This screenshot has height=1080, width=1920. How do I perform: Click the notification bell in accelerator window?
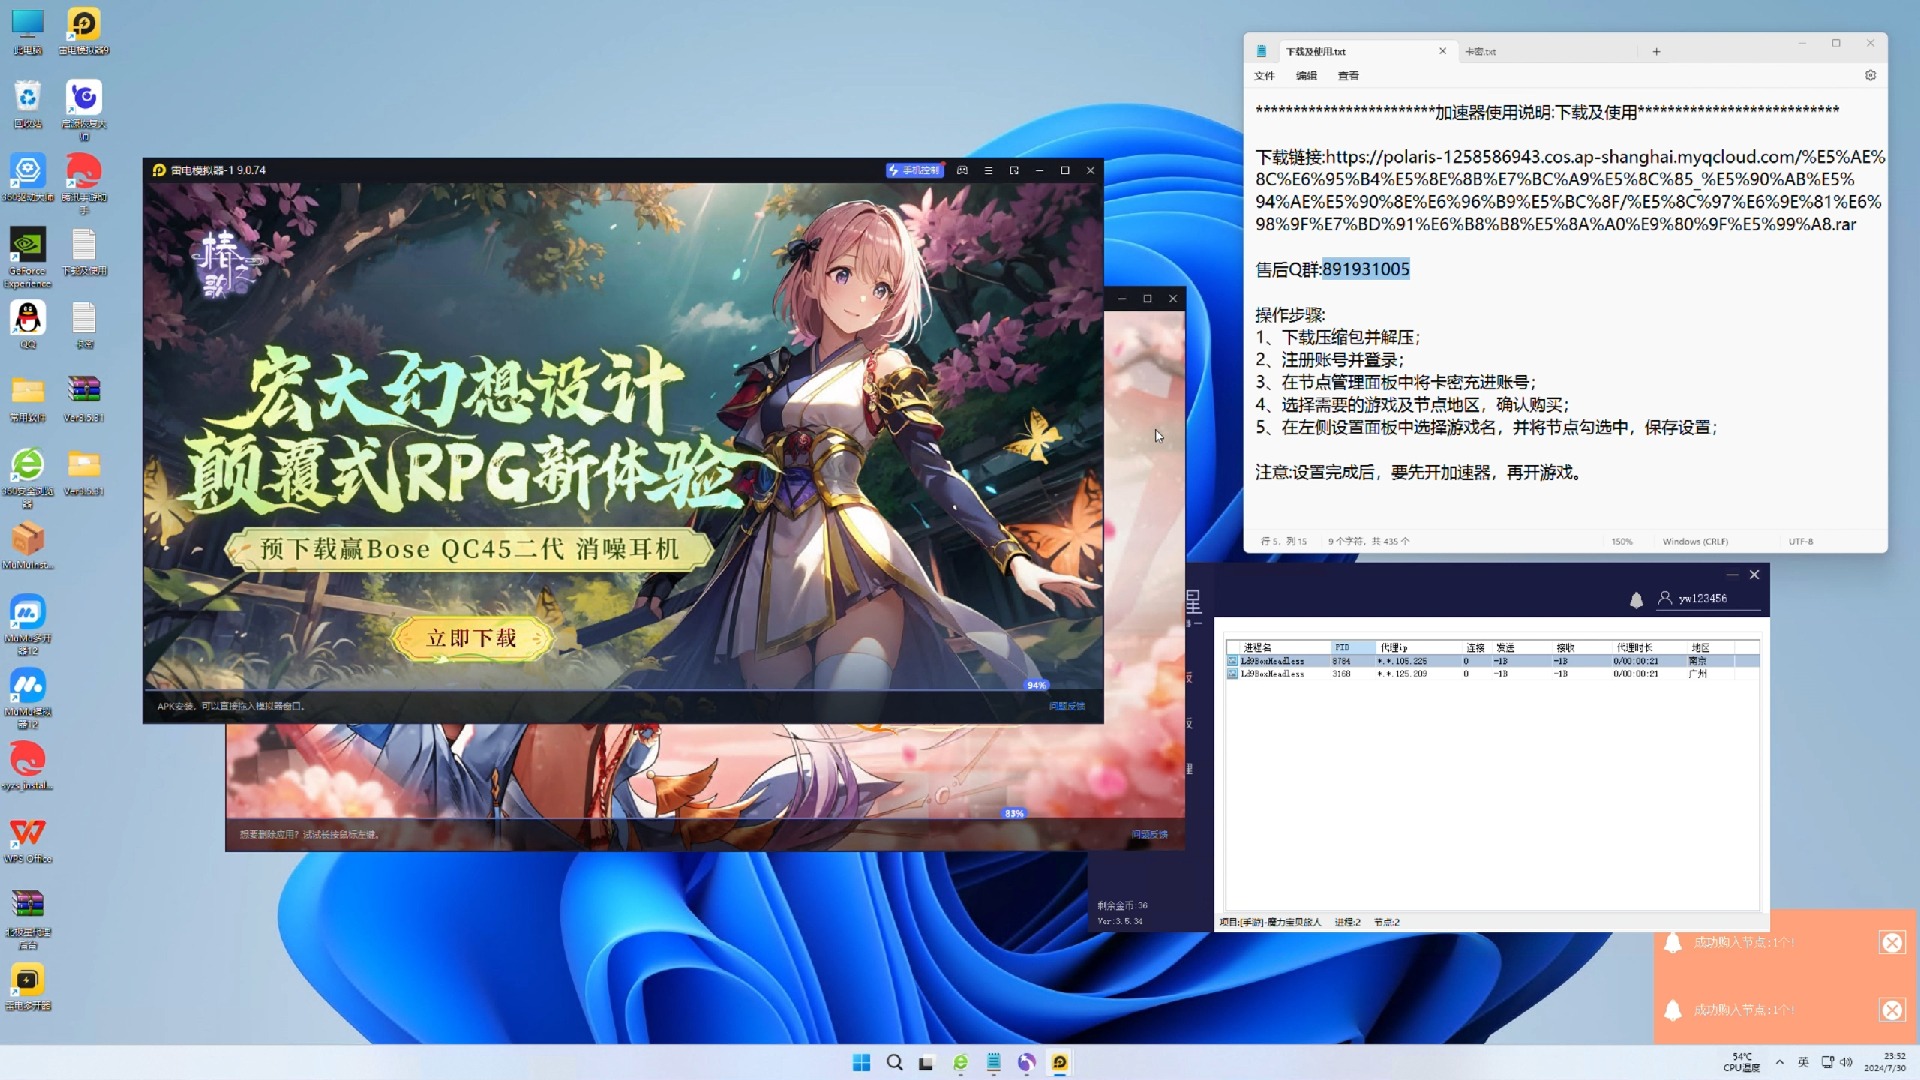pyautogui.click(x=1636, y=600)
